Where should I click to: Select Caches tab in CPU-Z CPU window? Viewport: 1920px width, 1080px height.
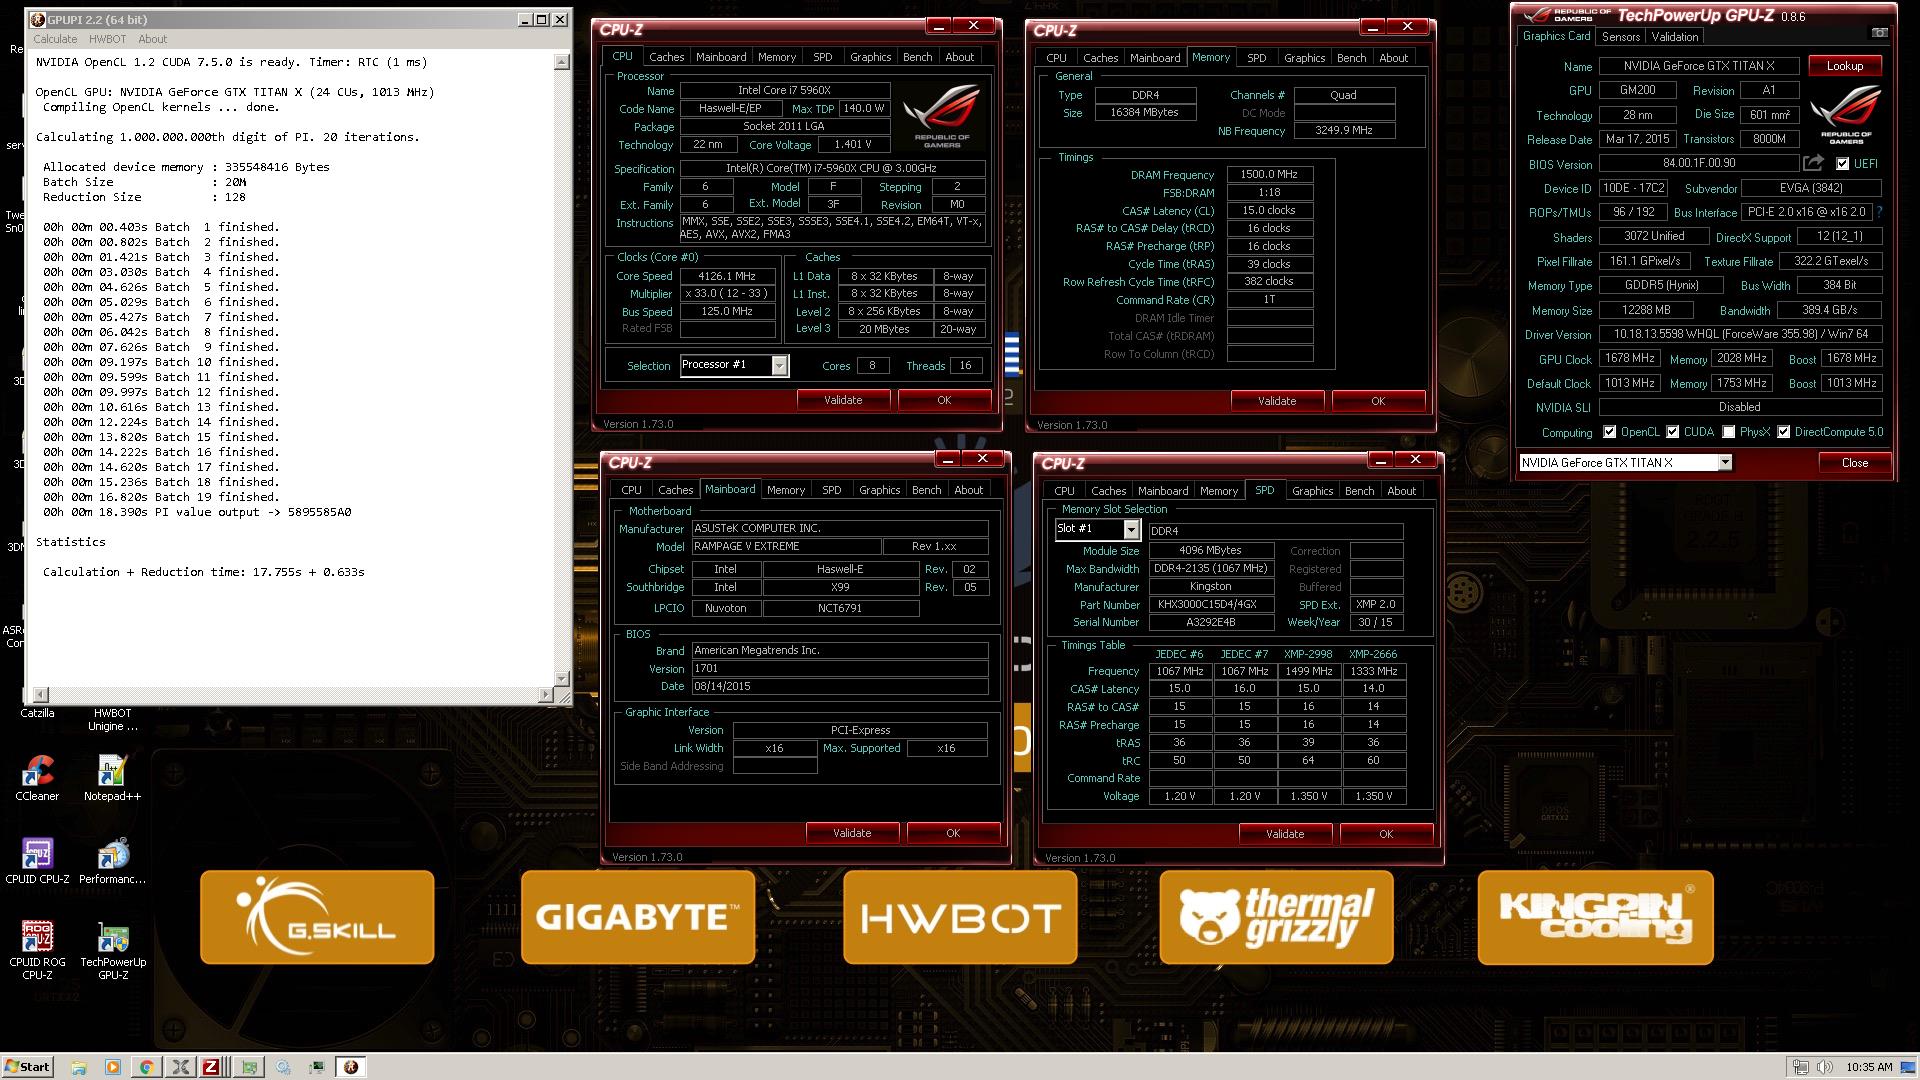(x=666, y=57)
